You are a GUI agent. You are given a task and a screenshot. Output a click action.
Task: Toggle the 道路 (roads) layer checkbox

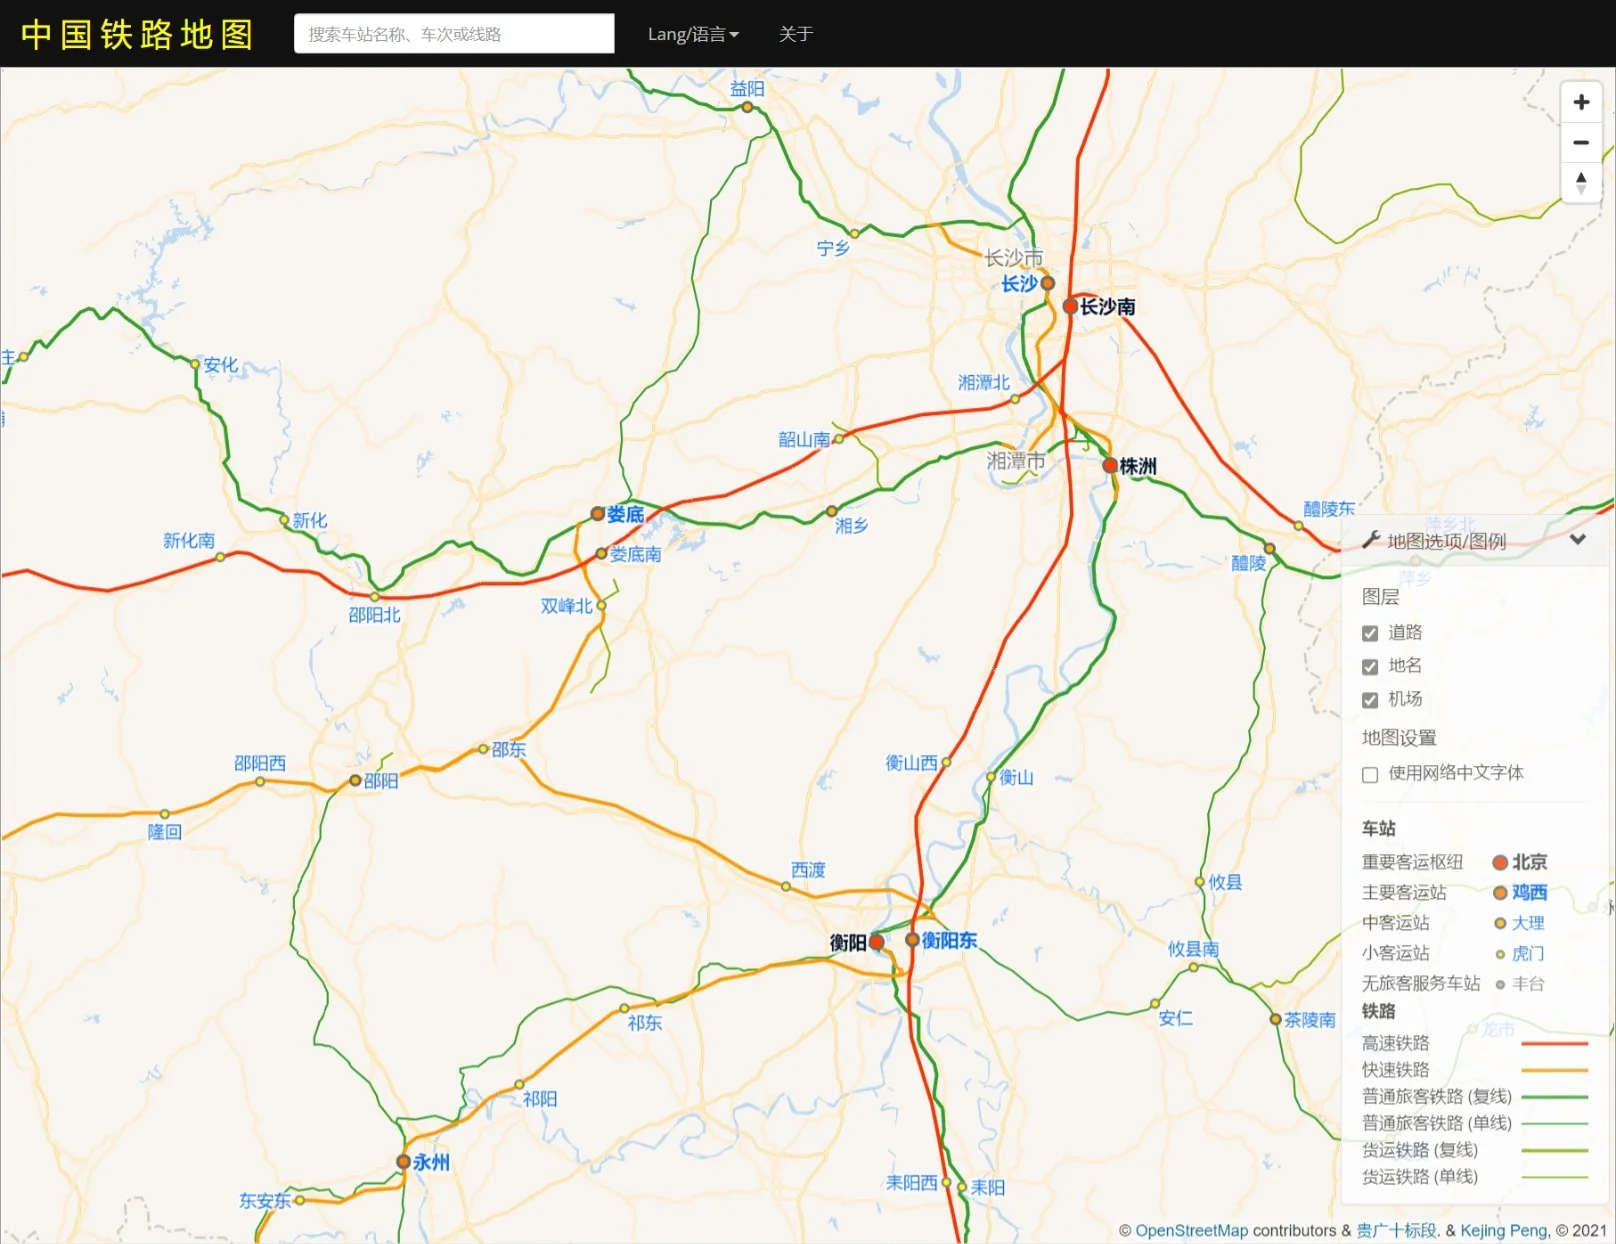(x=1370, y=633)
